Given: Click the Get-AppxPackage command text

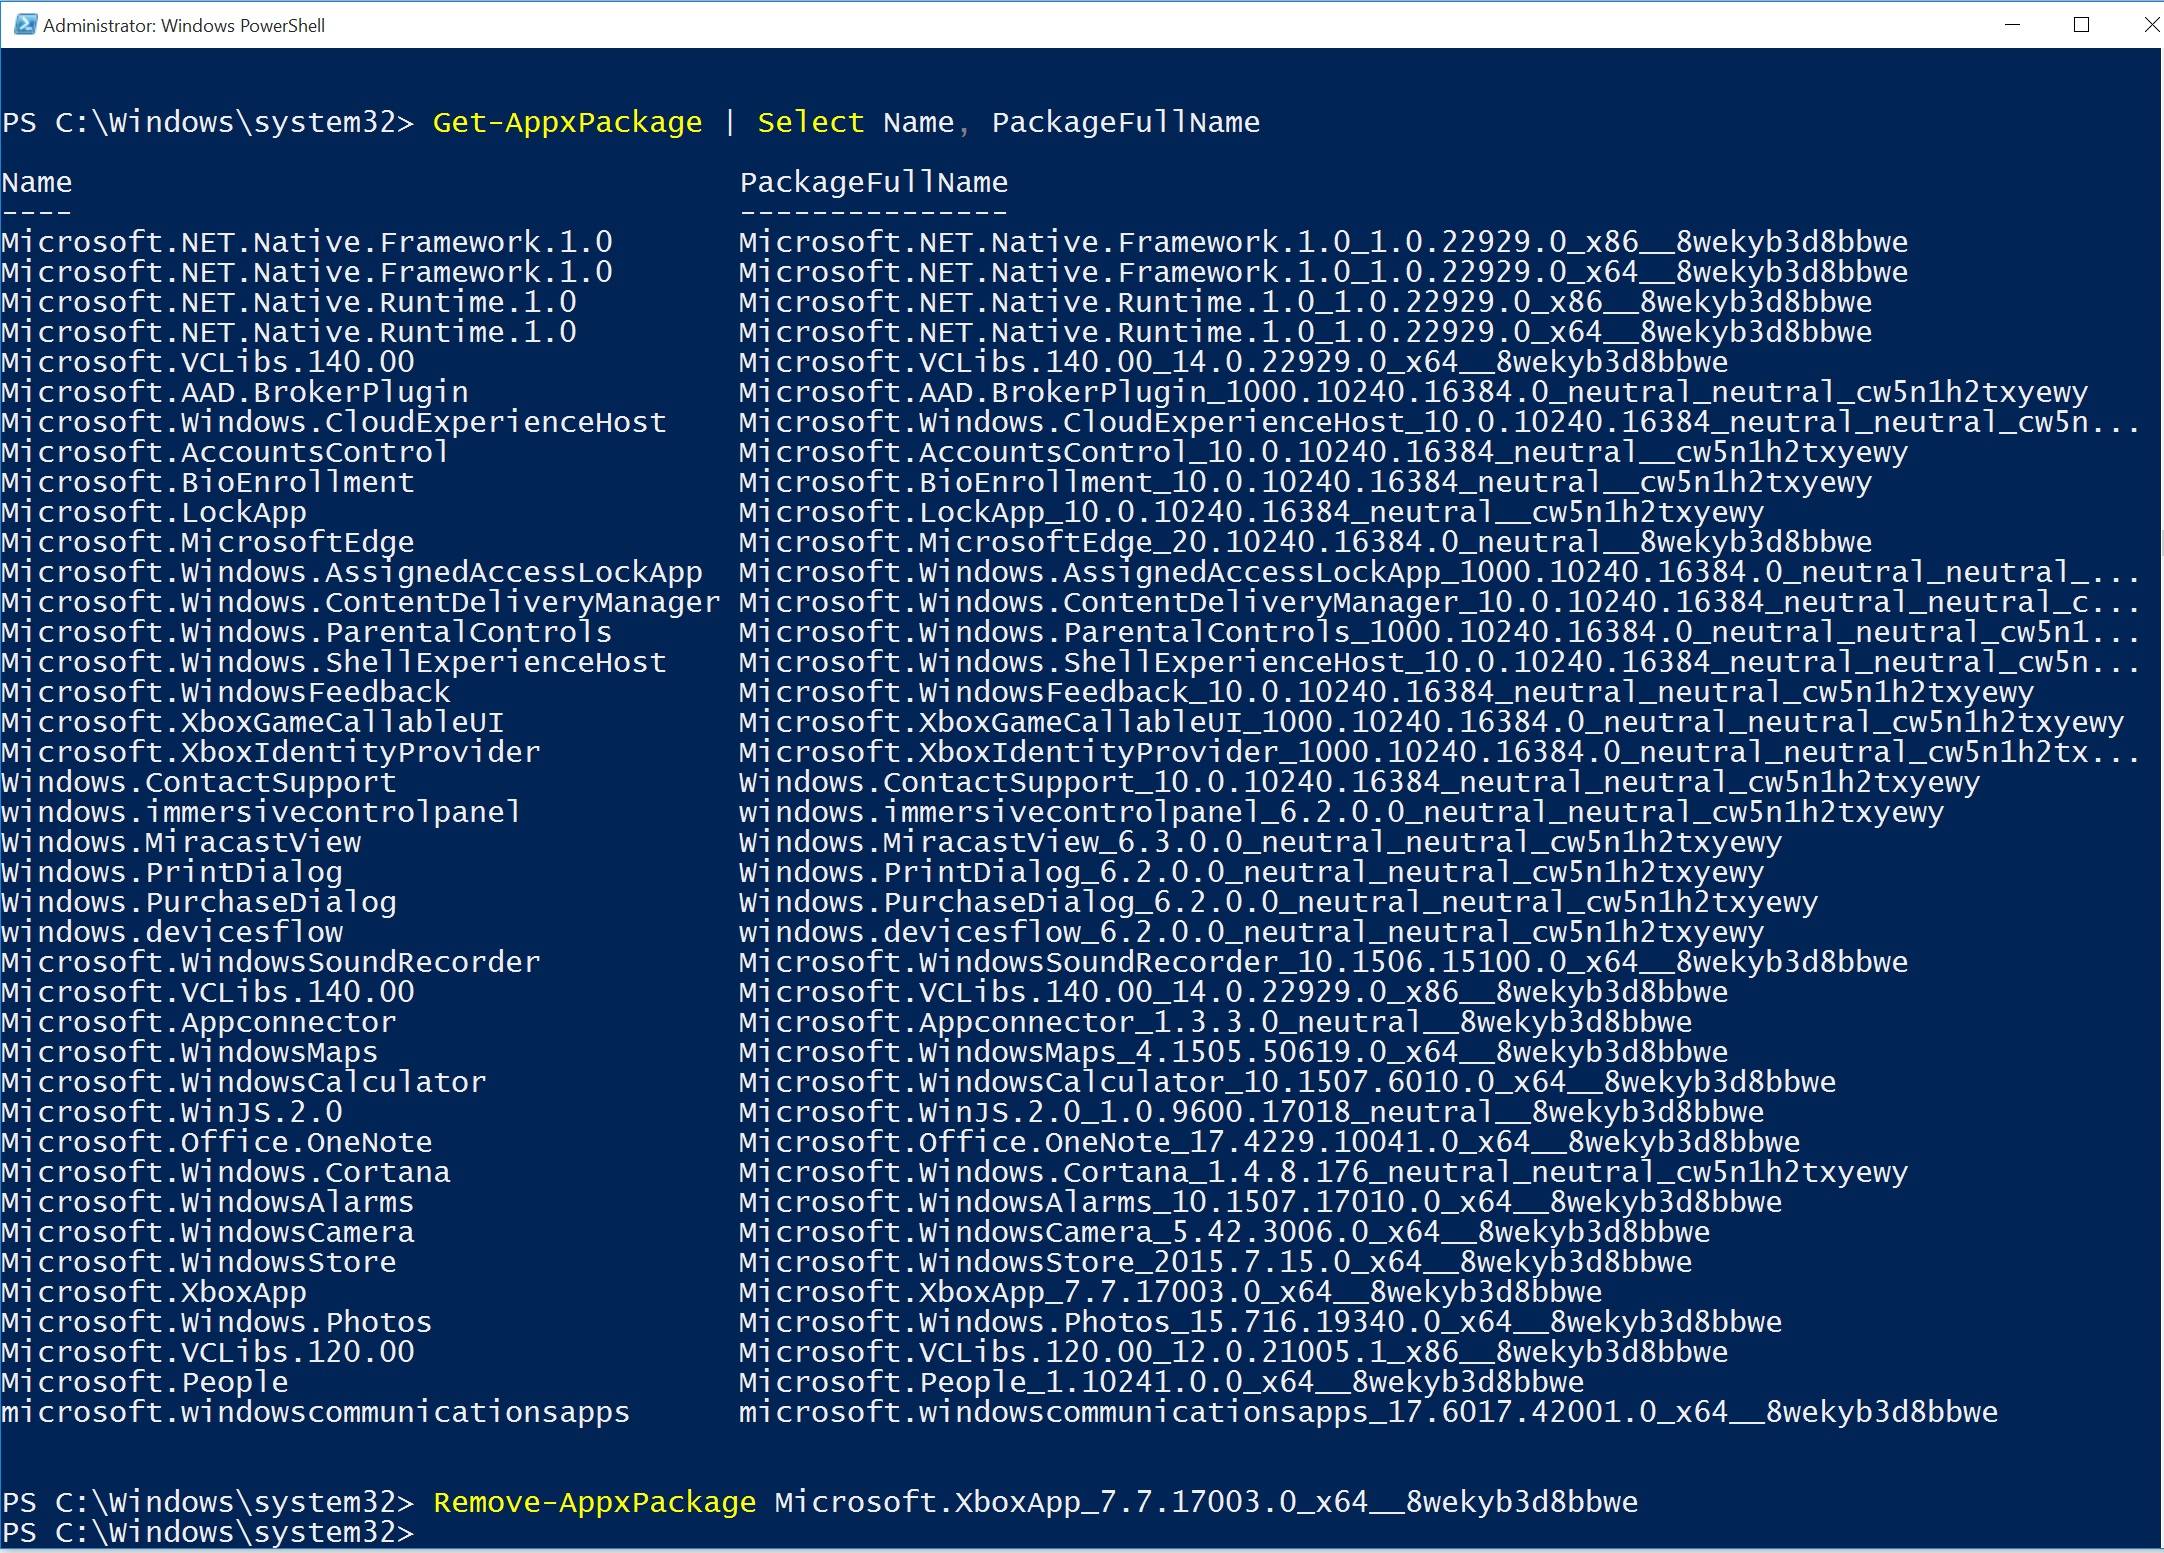Looking at the screenshot, I should pyautogui.click(x=567, y=122).
